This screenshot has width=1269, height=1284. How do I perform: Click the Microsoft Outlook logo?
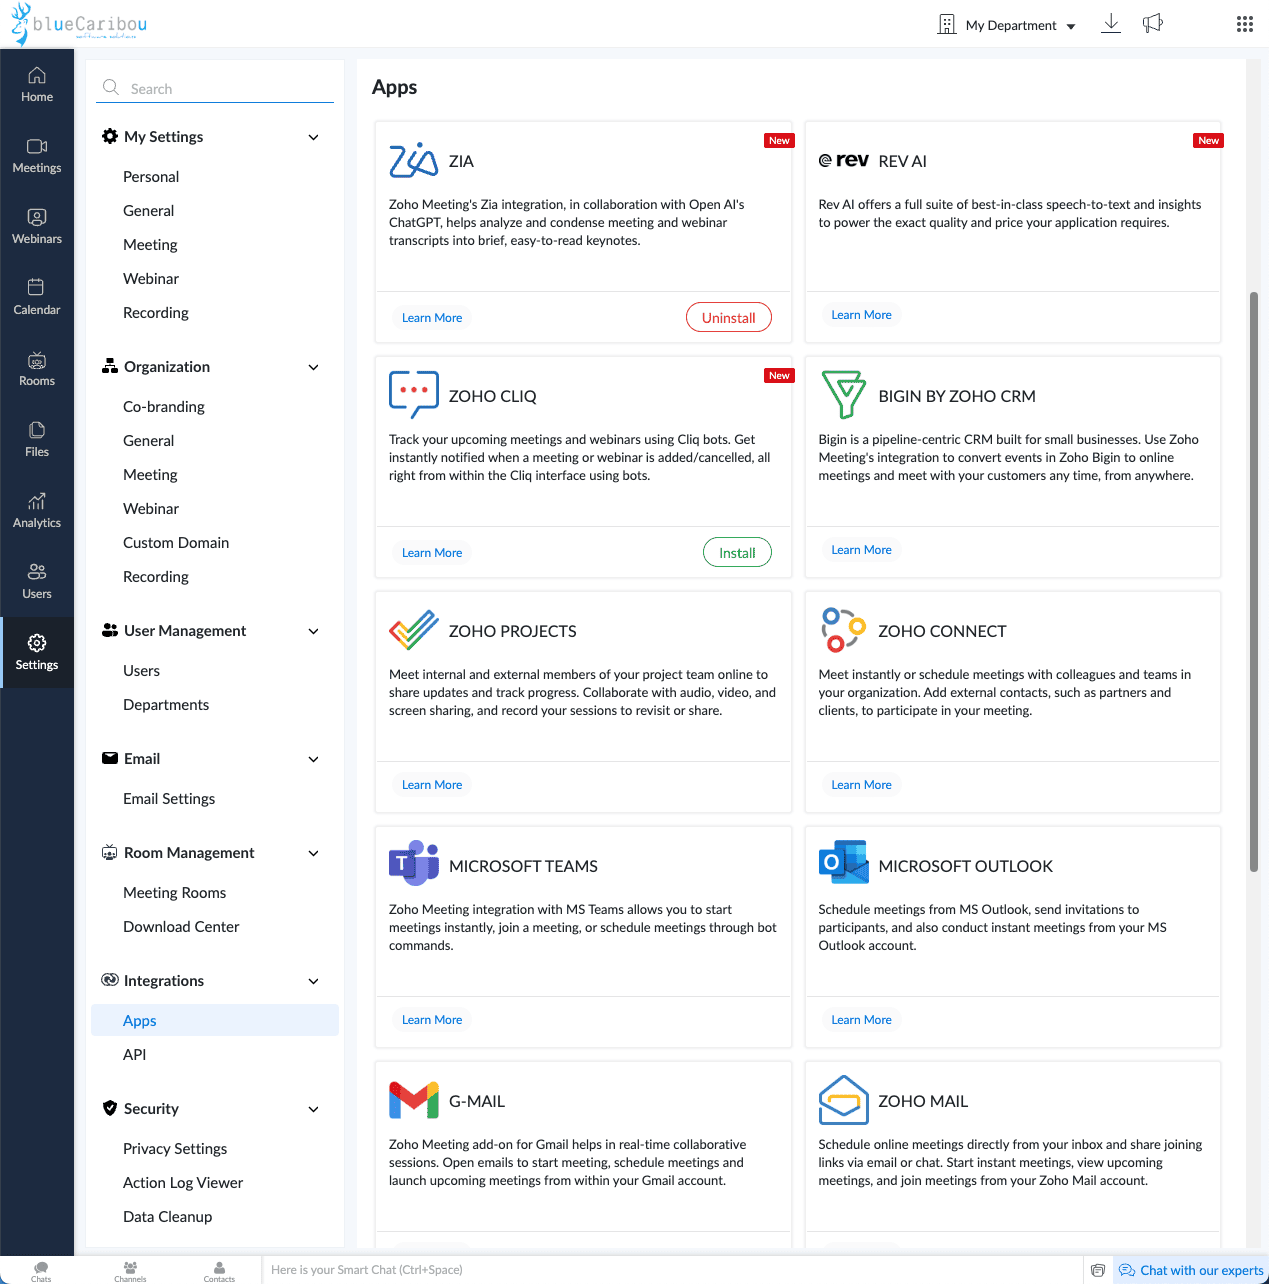(x=843, y=862)
